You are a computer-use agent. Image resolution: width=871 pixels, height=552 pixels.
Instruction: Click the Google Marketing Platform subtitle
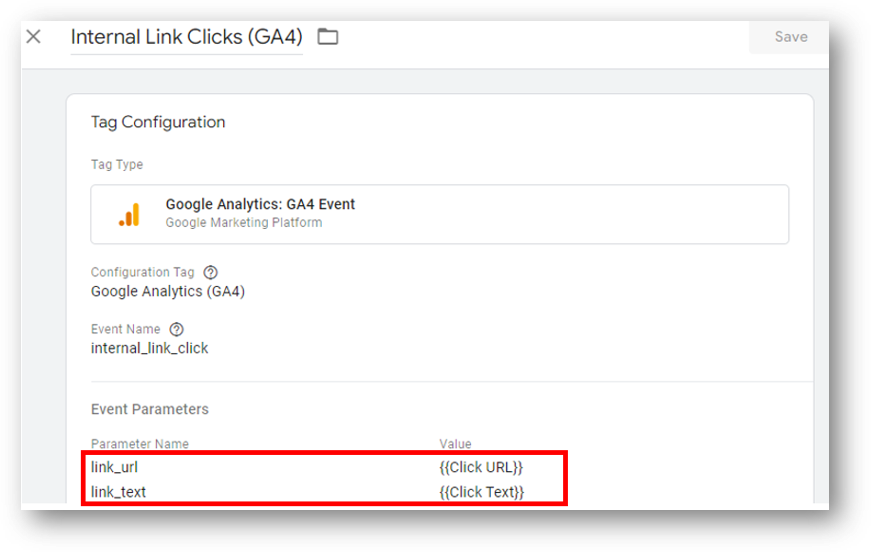[x=244, y=223]
